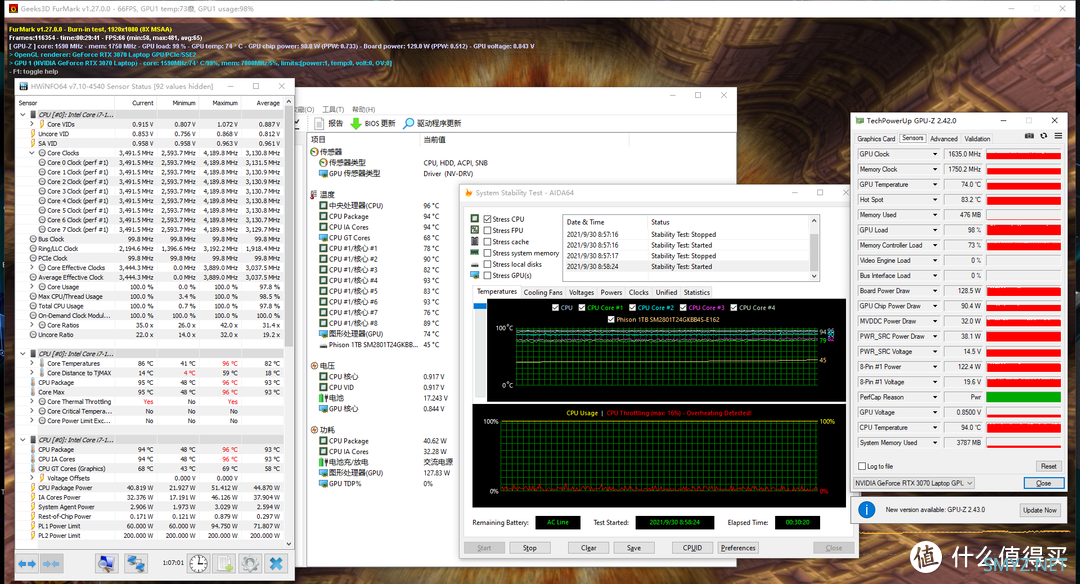Viewport: 1080px width, 584px height.
Task: Click the Stress CPU chip icon
Action: [475, 218]
